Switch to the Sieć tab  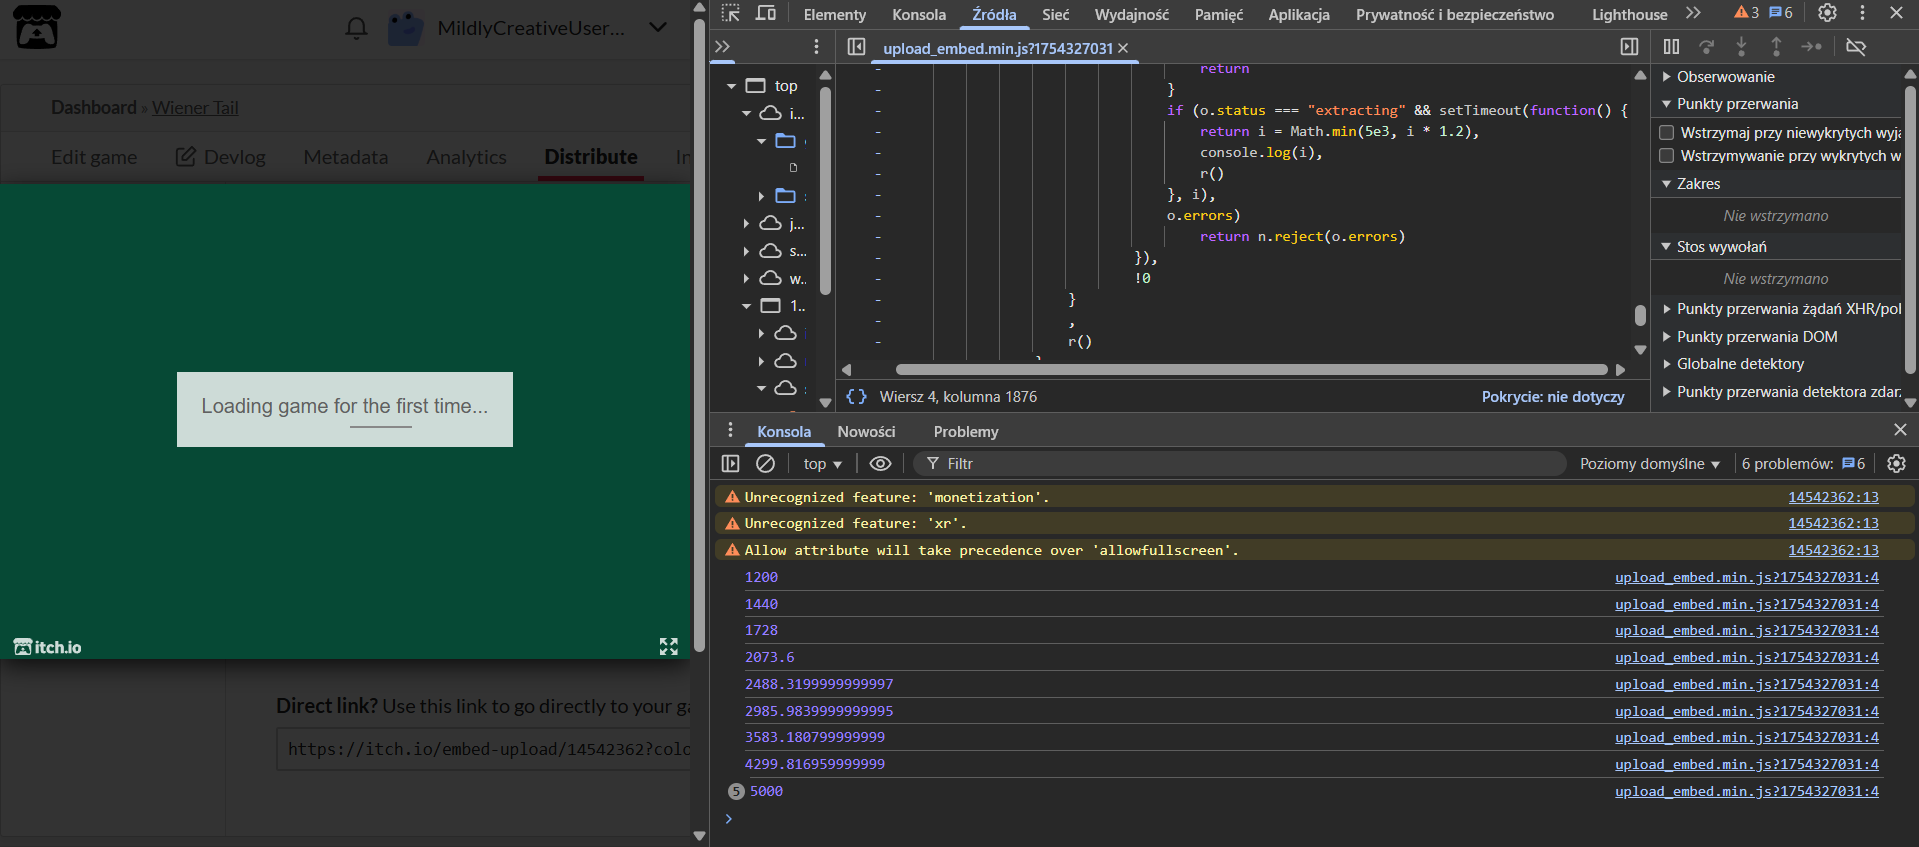[x=1055, y=14]
